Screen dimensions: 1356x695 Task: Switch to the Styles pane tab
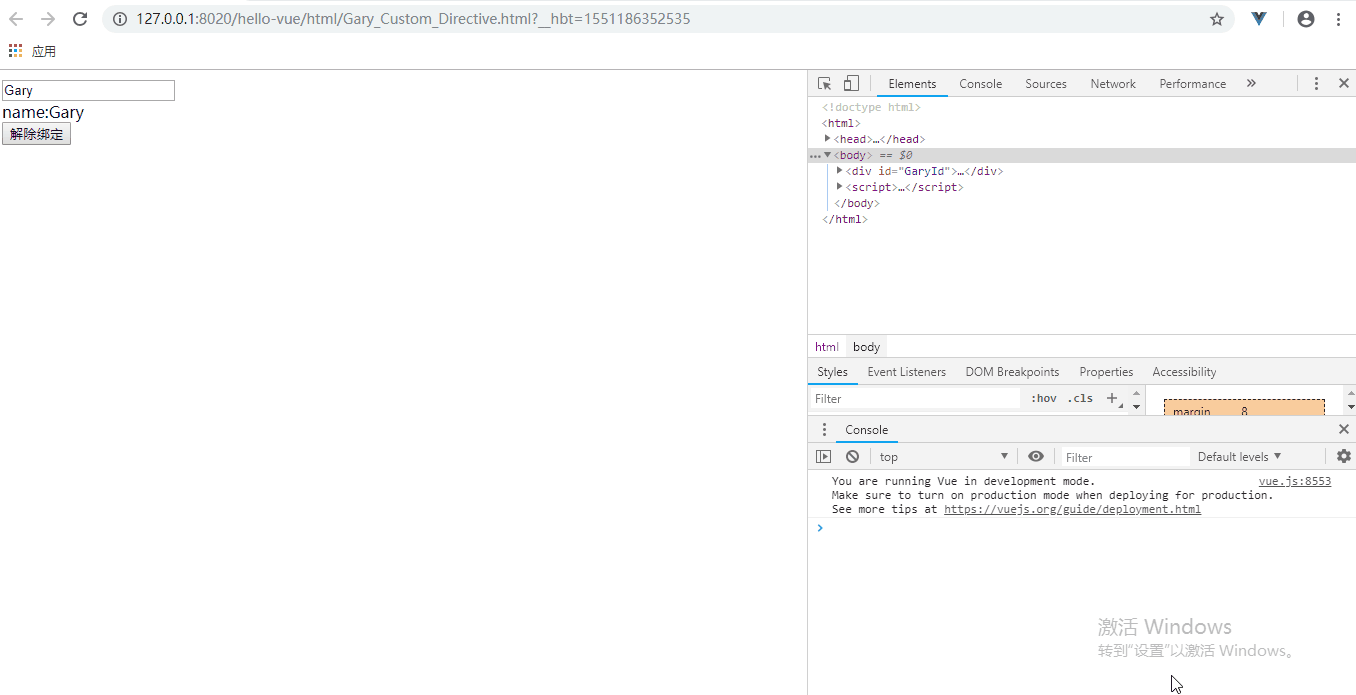[x=832, y=372]
